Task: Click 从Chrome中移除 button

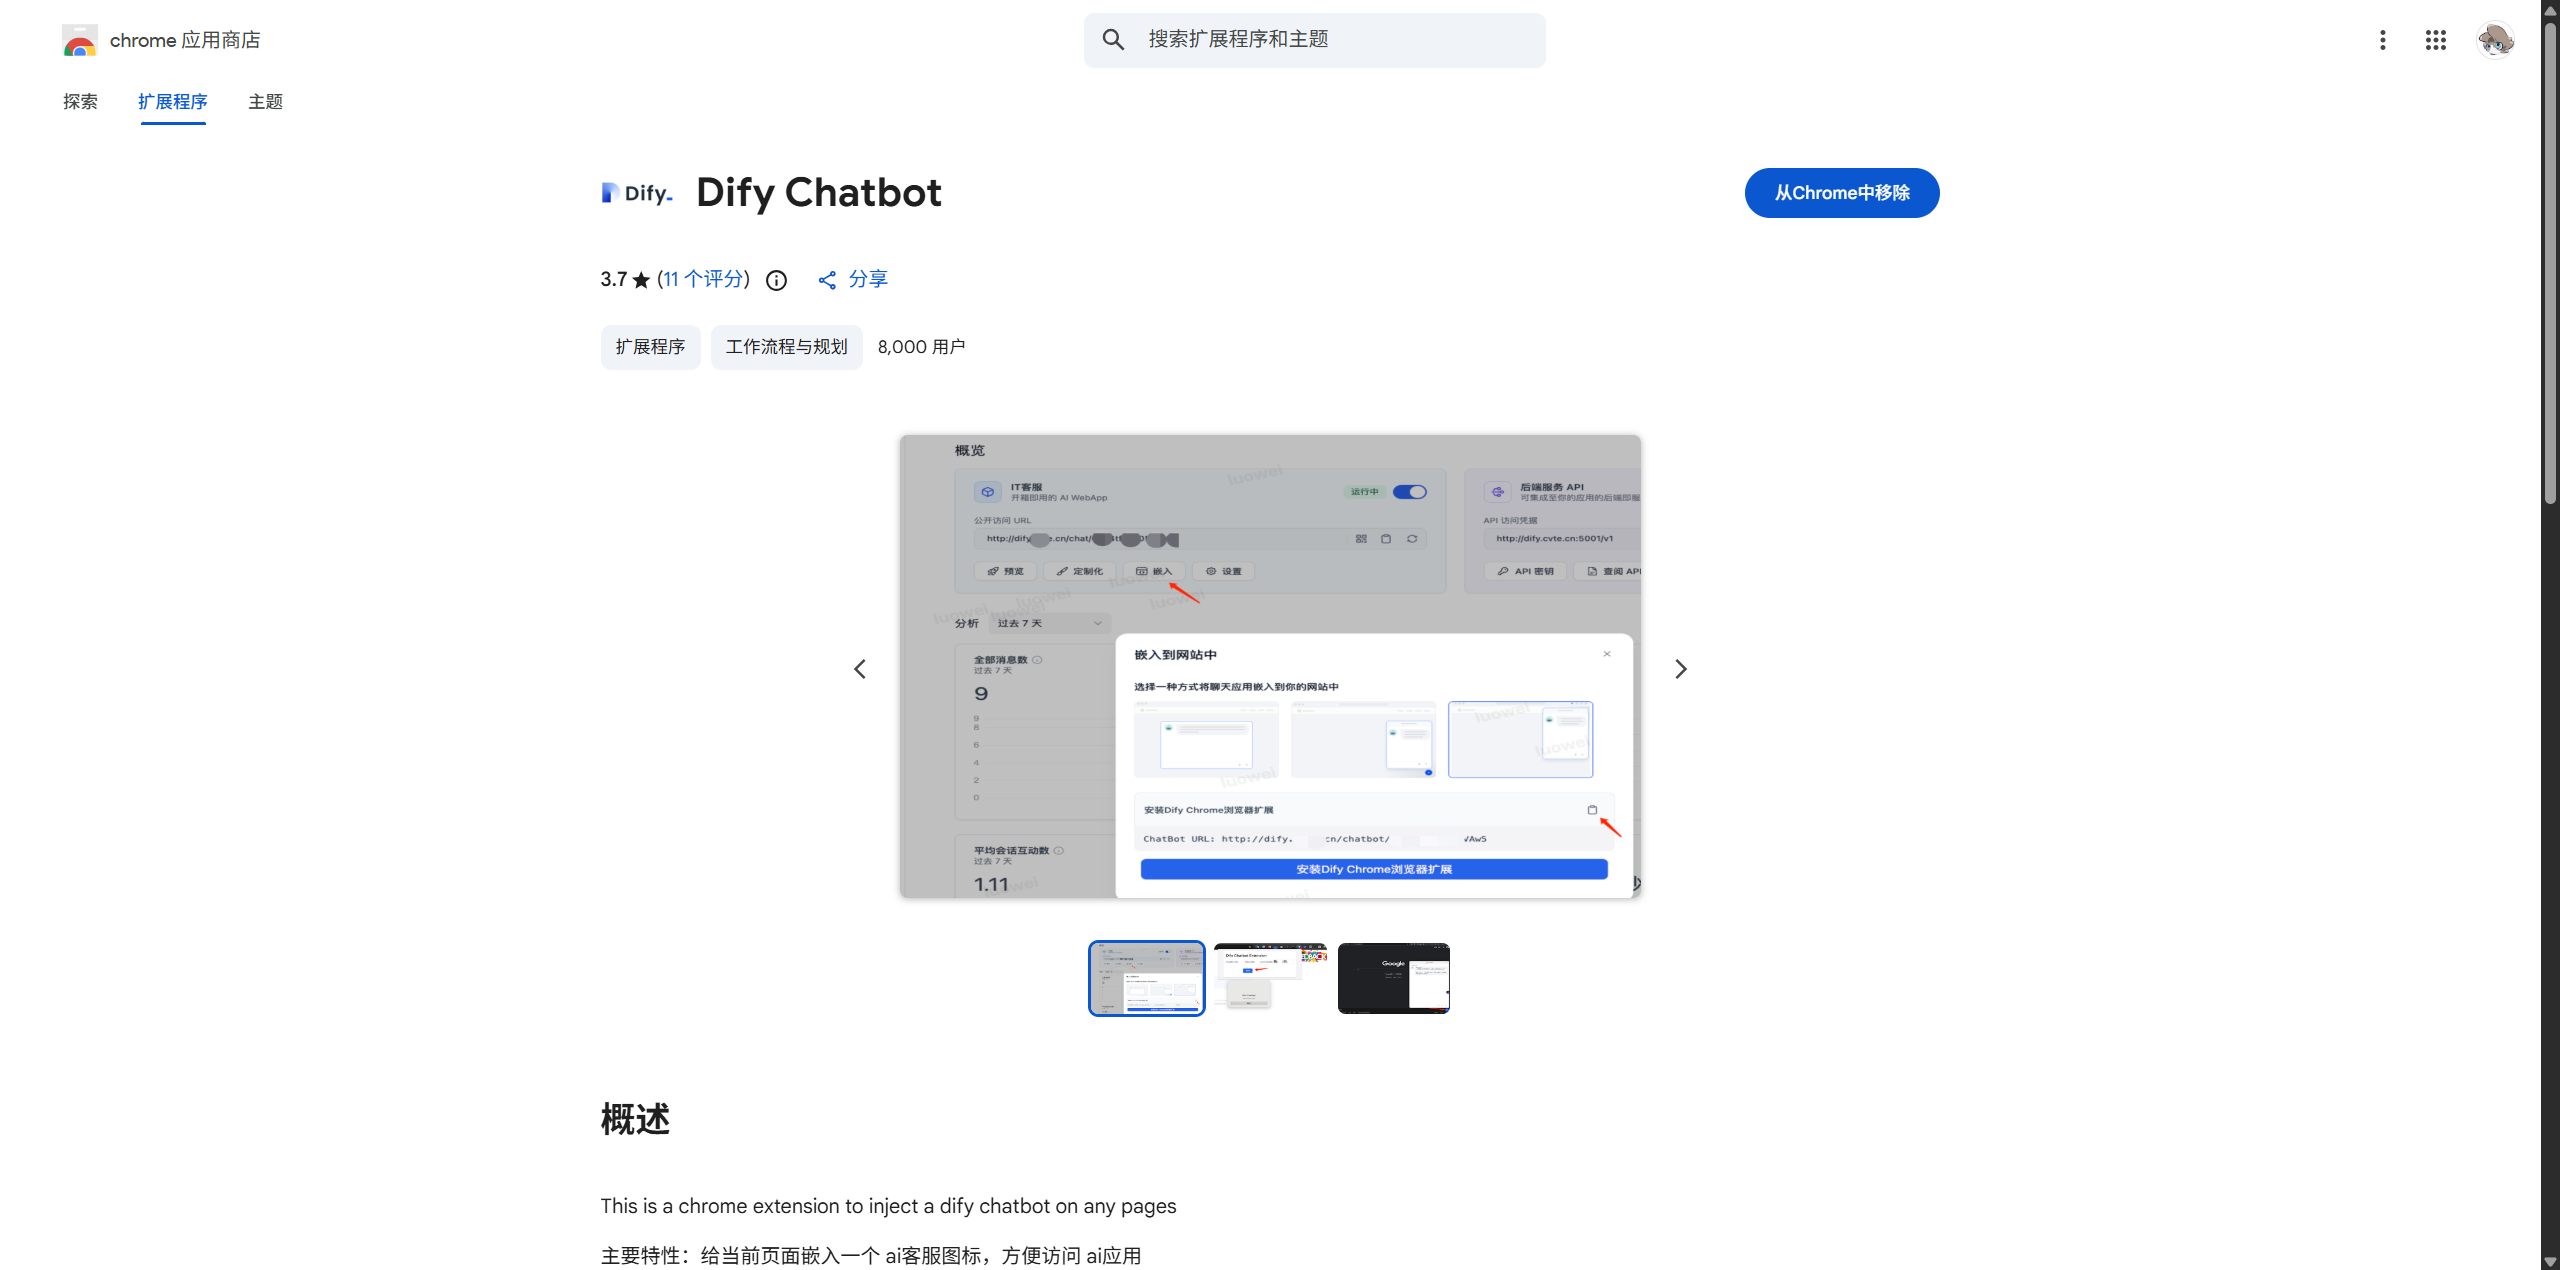Action: (x=1841, y=193)
